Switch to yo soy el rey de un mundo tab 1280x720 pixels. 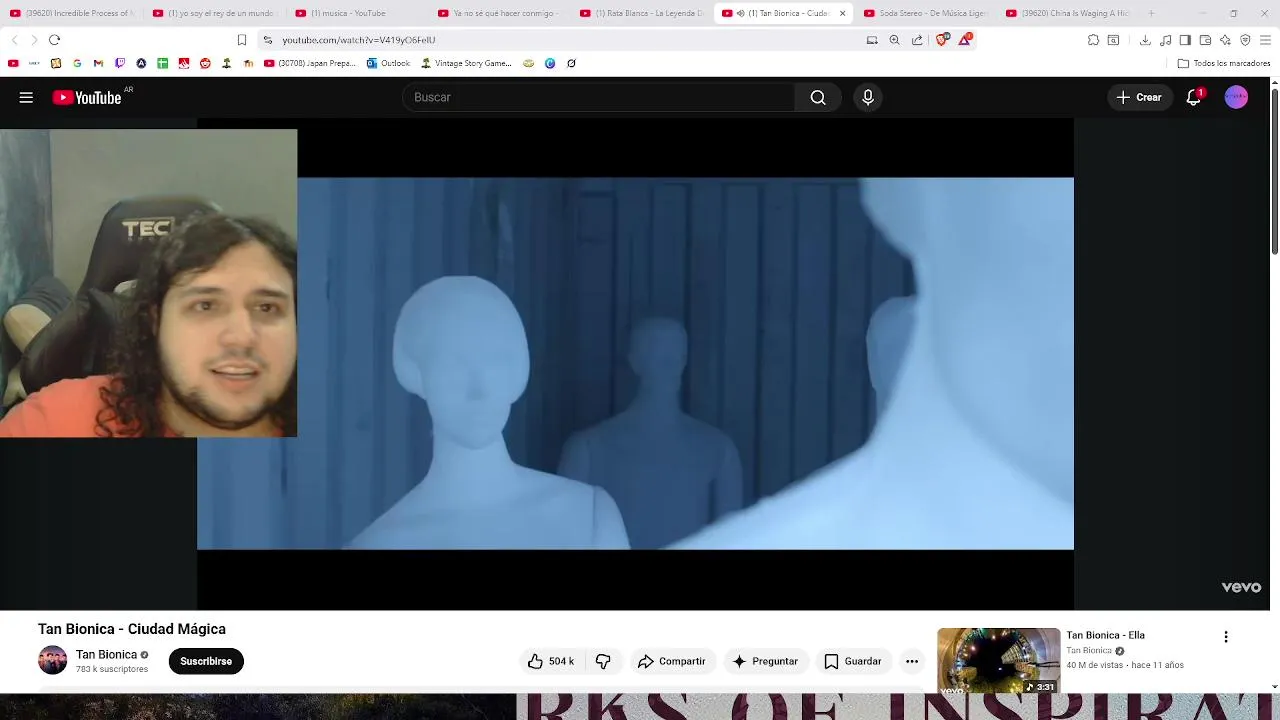(x=214, y=13)
